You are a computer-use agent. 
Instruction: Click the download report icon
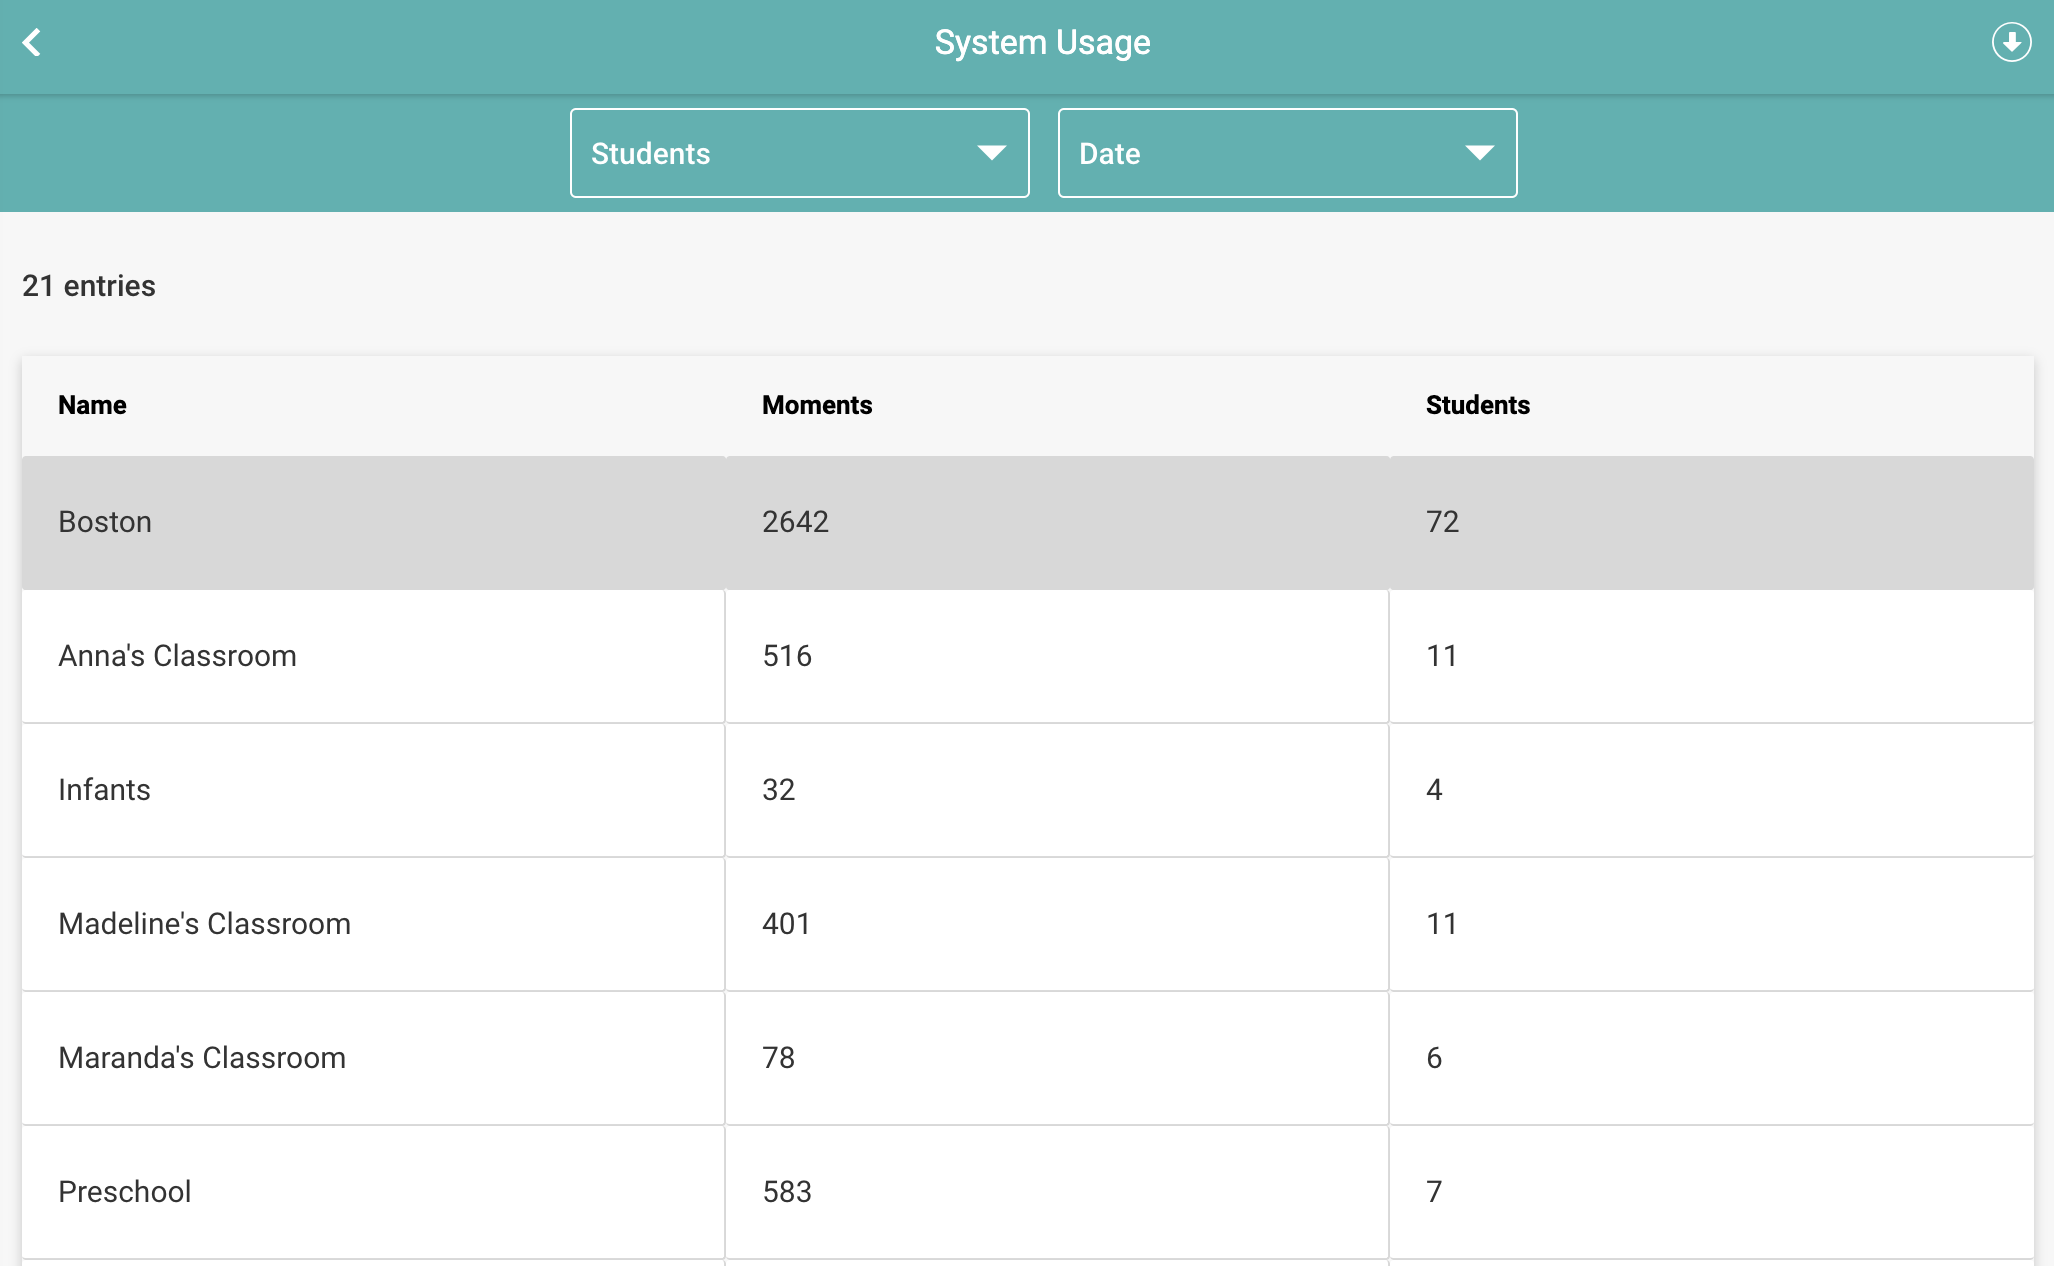pos(2013,42)
